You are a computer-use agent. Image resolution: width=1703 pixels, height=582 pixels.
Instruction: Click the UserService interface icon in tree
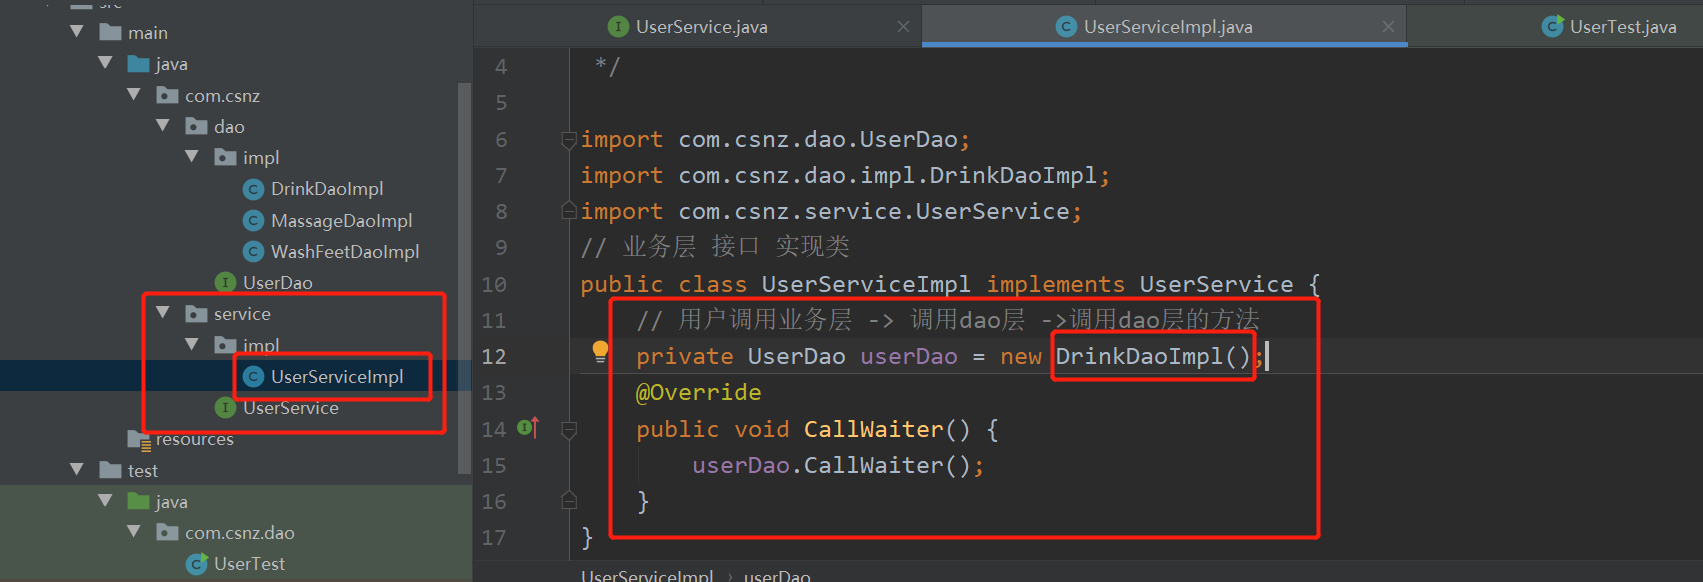[225, 408]
